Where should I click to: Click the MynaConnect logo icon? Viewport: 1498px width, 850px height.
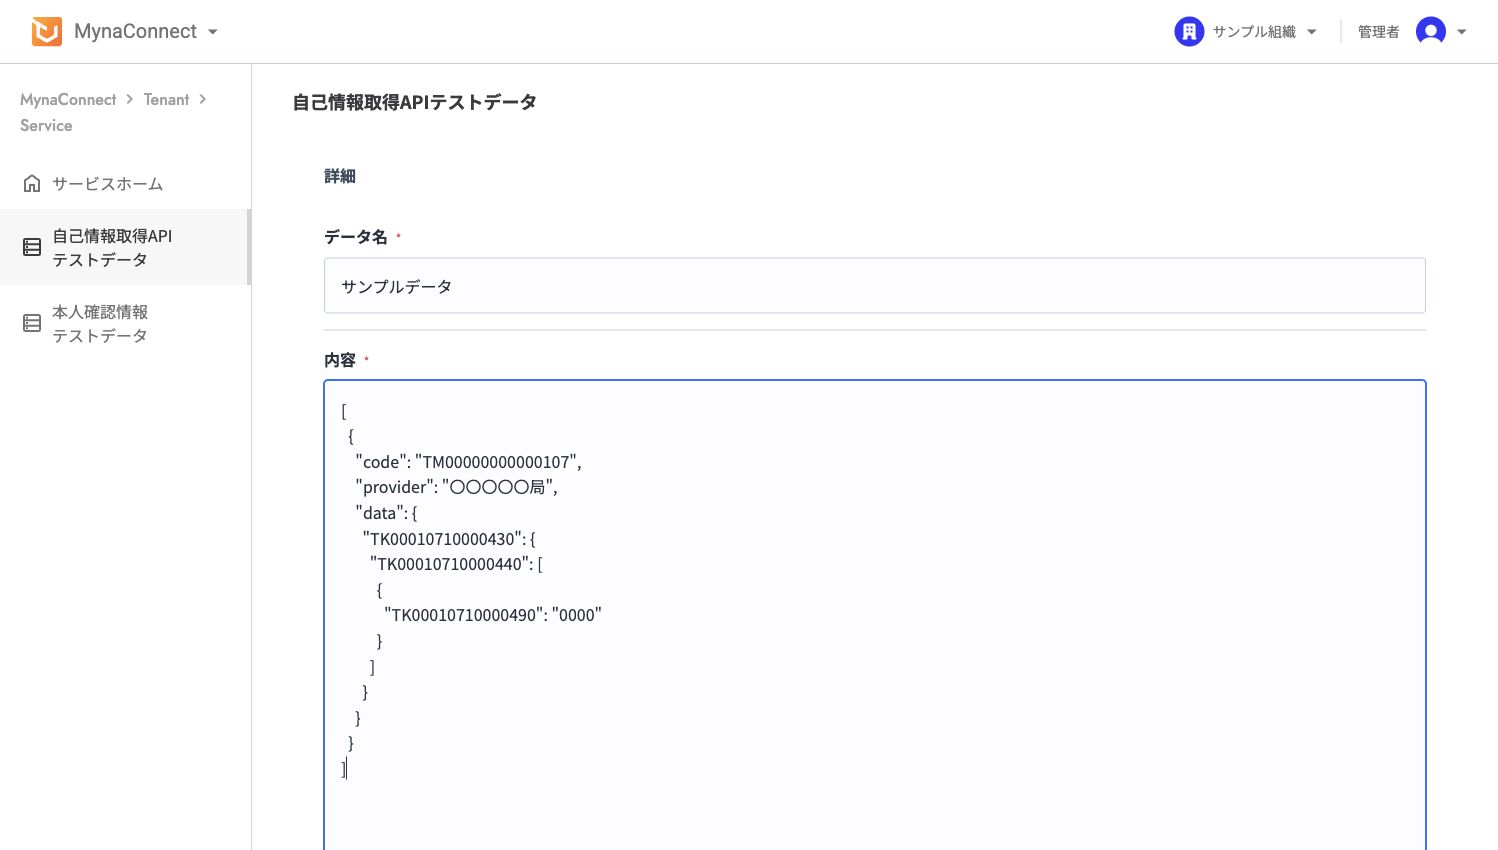47,32
